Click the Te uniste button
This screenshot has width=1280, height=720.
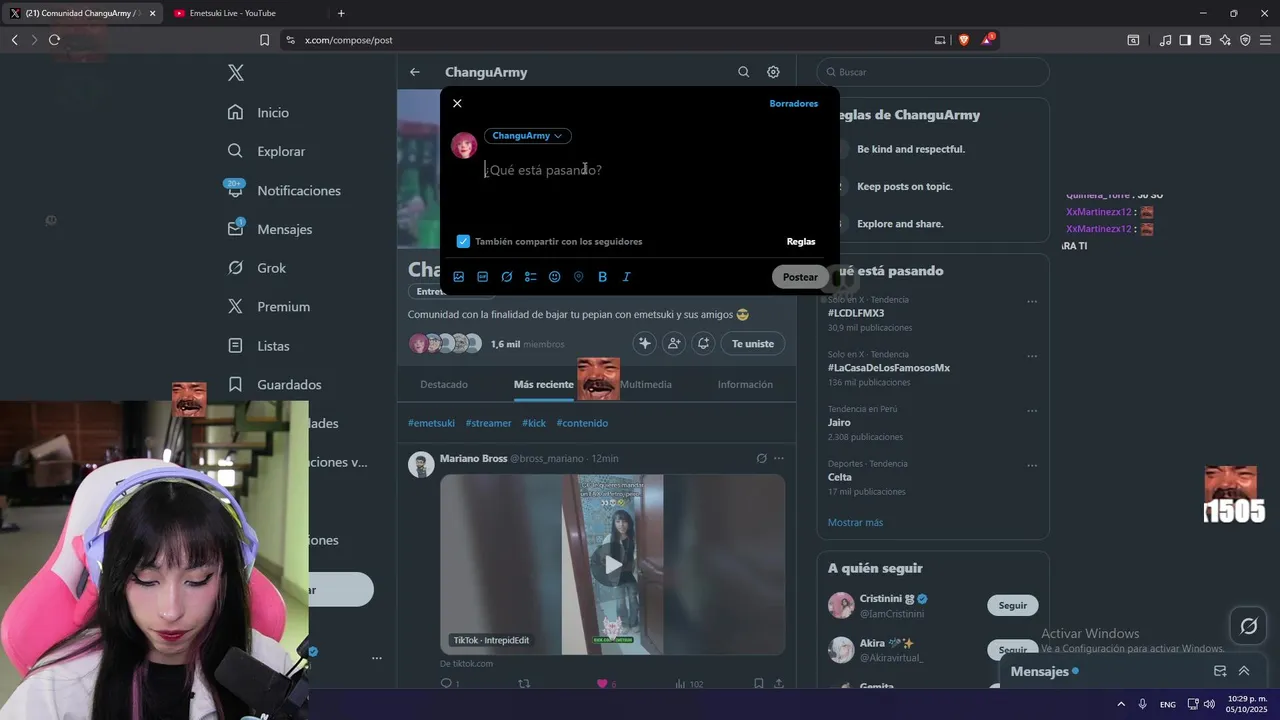[x=753, y=344]
